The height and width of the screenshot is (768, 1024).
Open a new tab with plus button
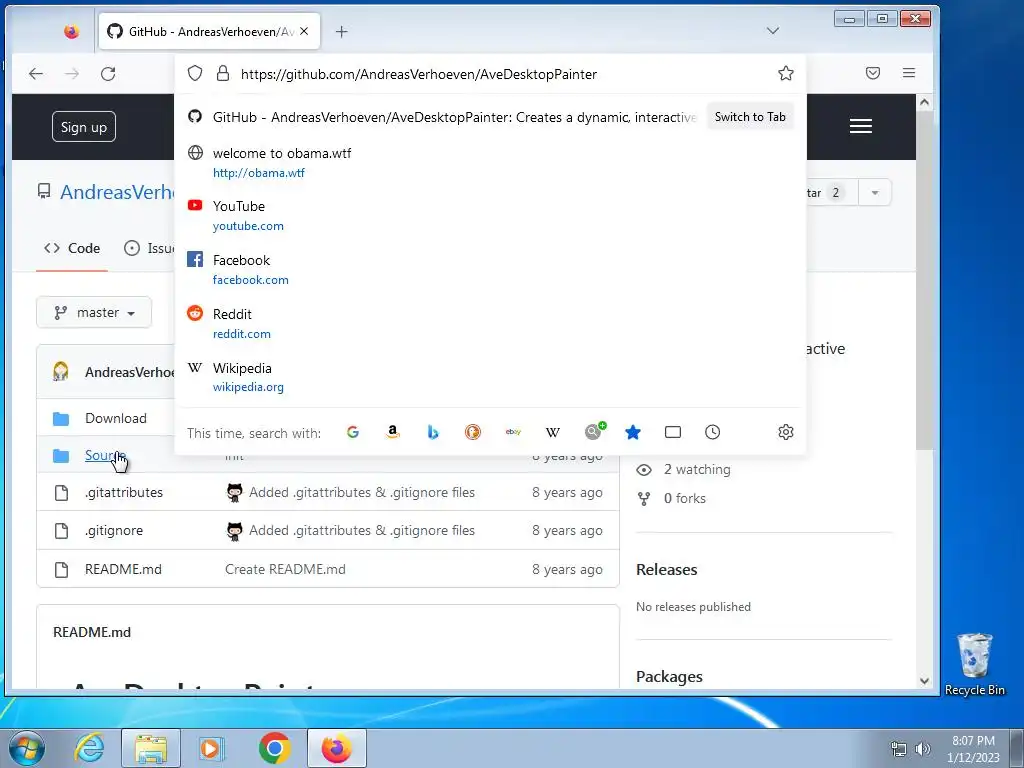[342, 31]
